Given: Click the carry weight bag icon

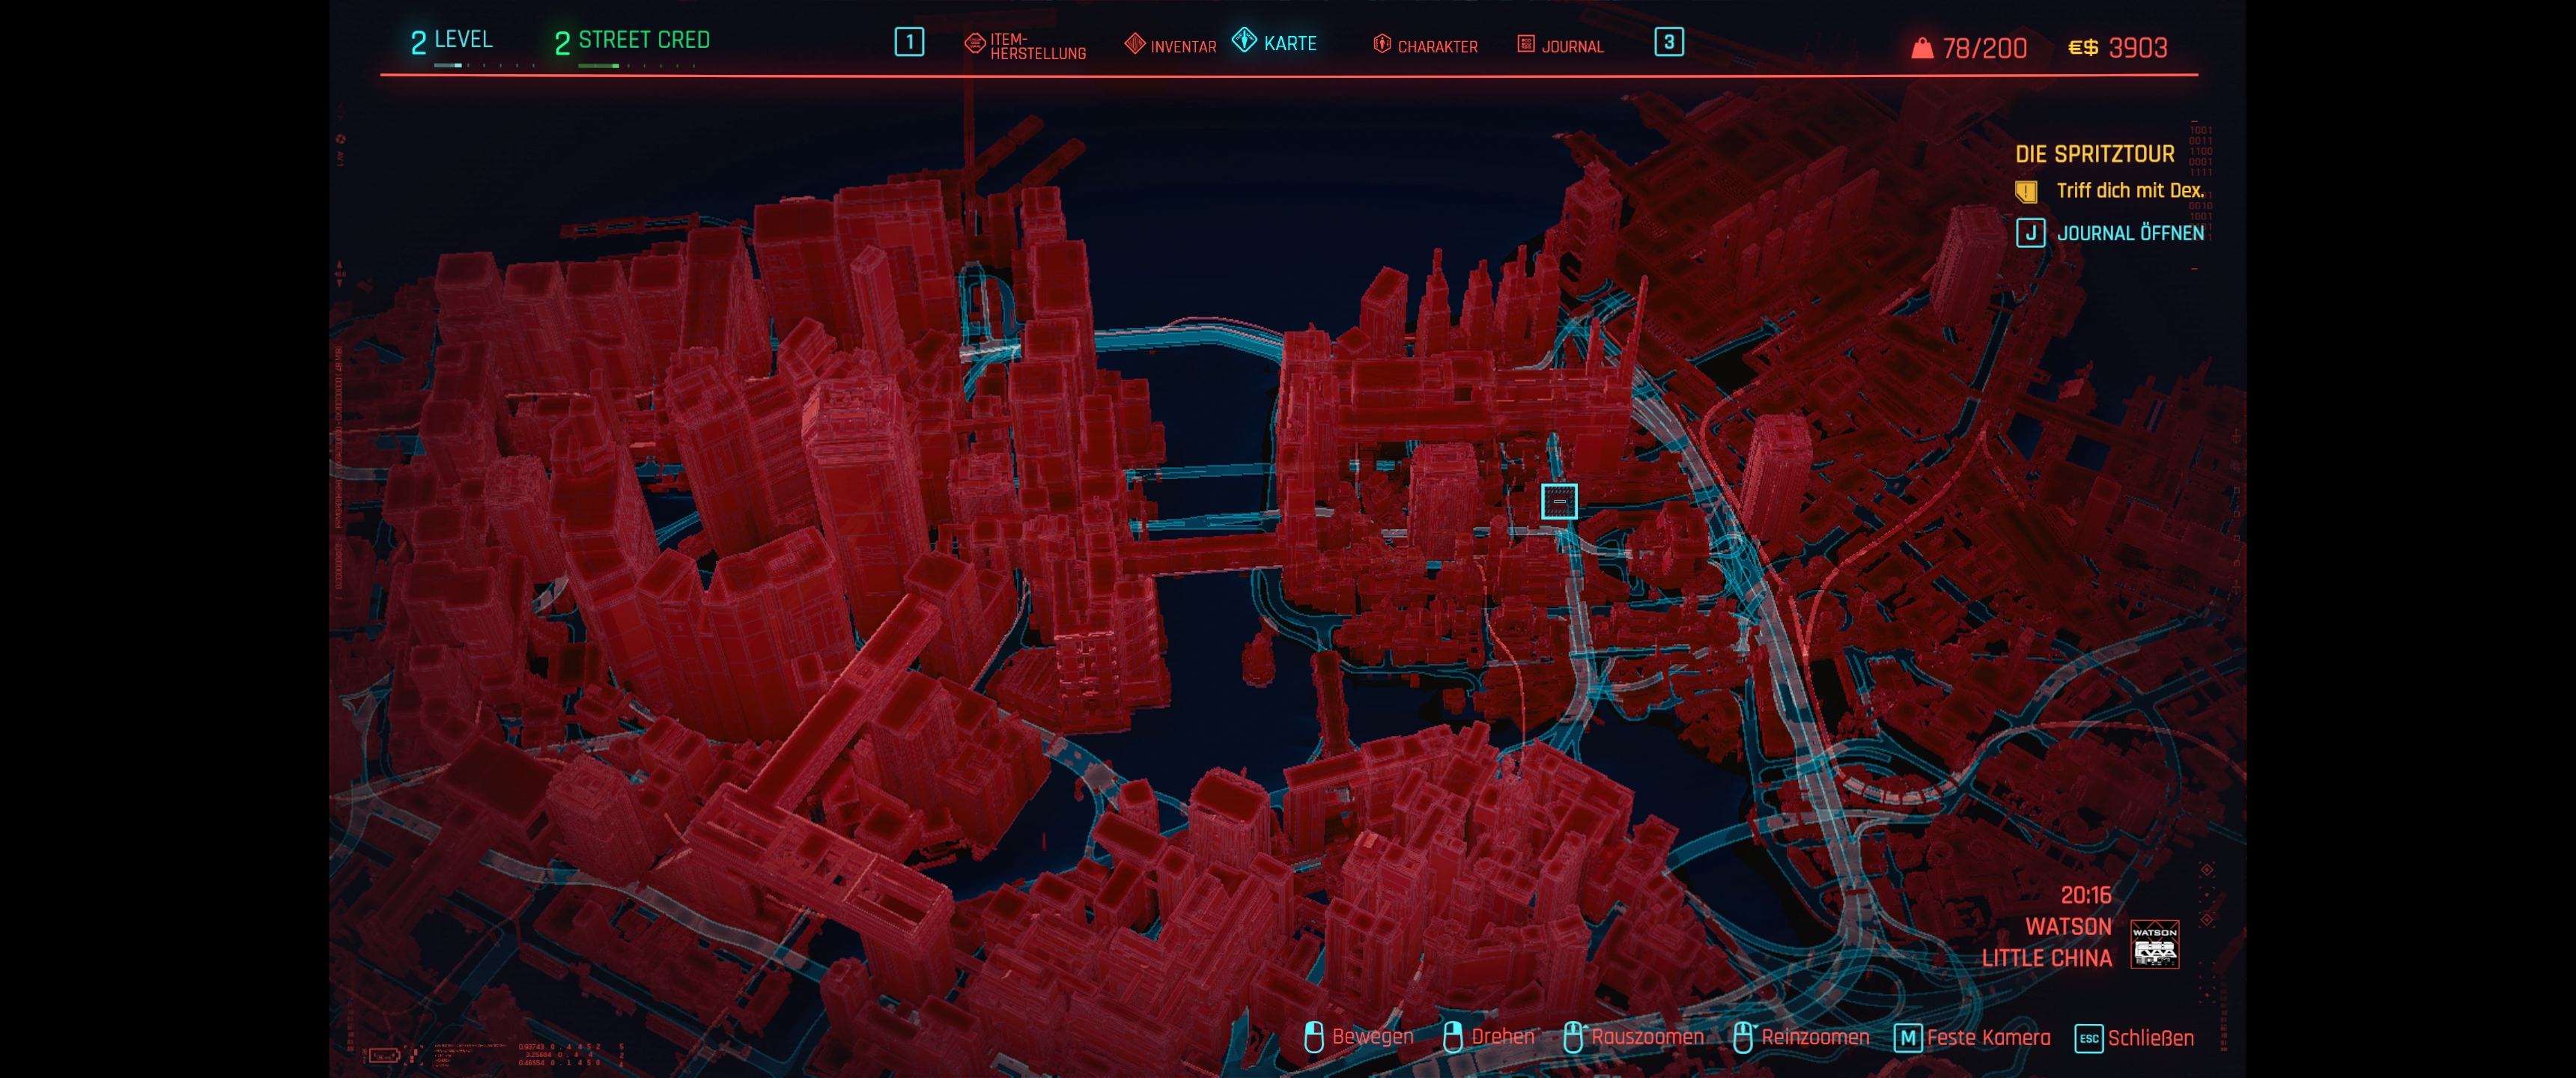Looking at the screenshot, I should pyautogui.click(x=1922, y=48).
